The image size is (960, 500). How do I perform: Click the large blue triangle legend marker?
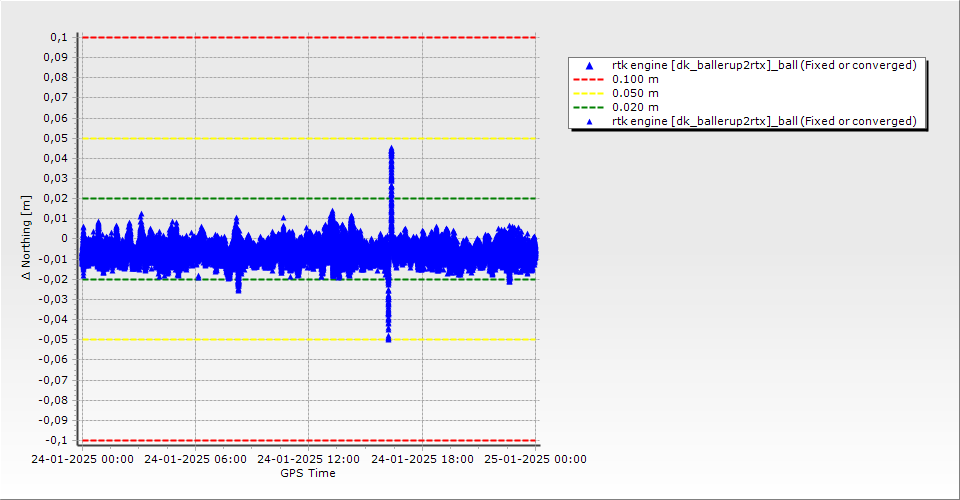coord(590,65)
